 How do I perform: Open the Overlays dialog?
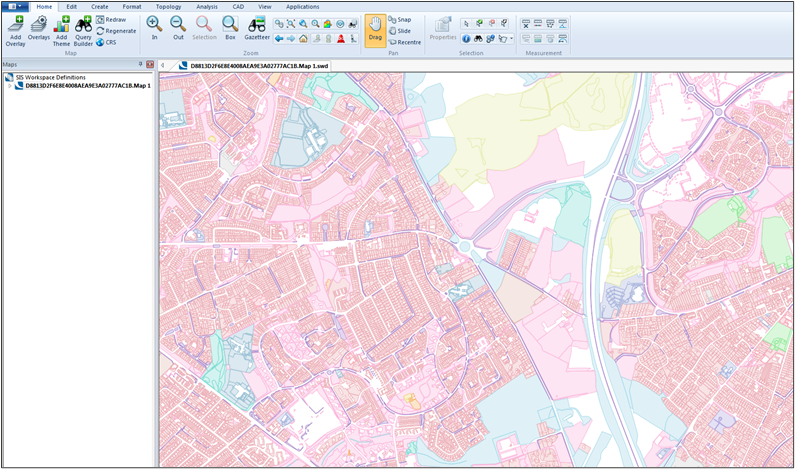(38, 26)
